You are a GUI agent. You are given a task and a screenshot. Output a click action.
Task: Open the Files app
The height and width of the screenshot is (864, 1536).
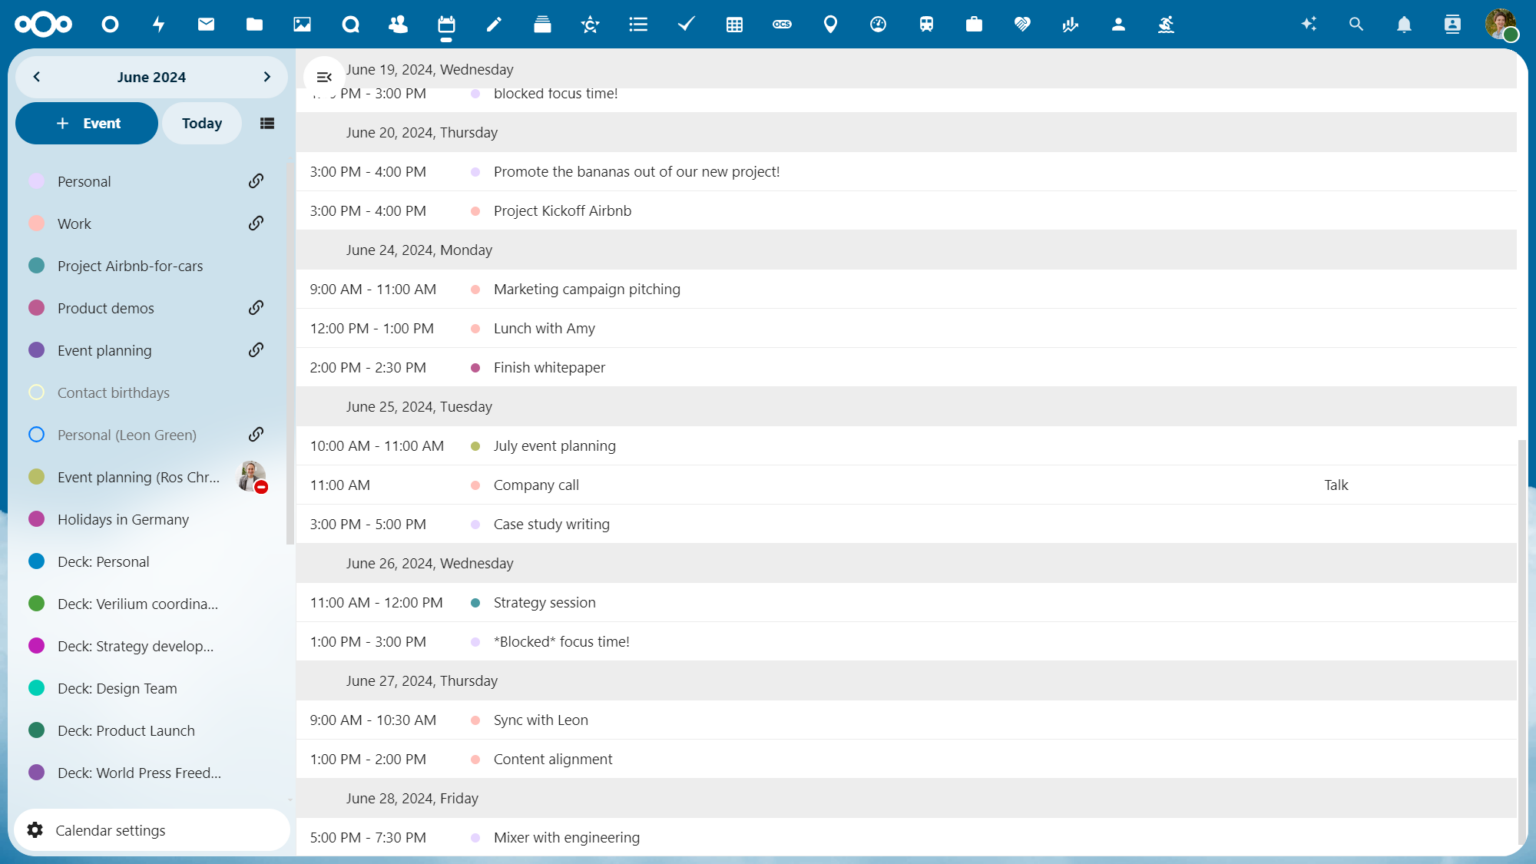coord(254,24)
